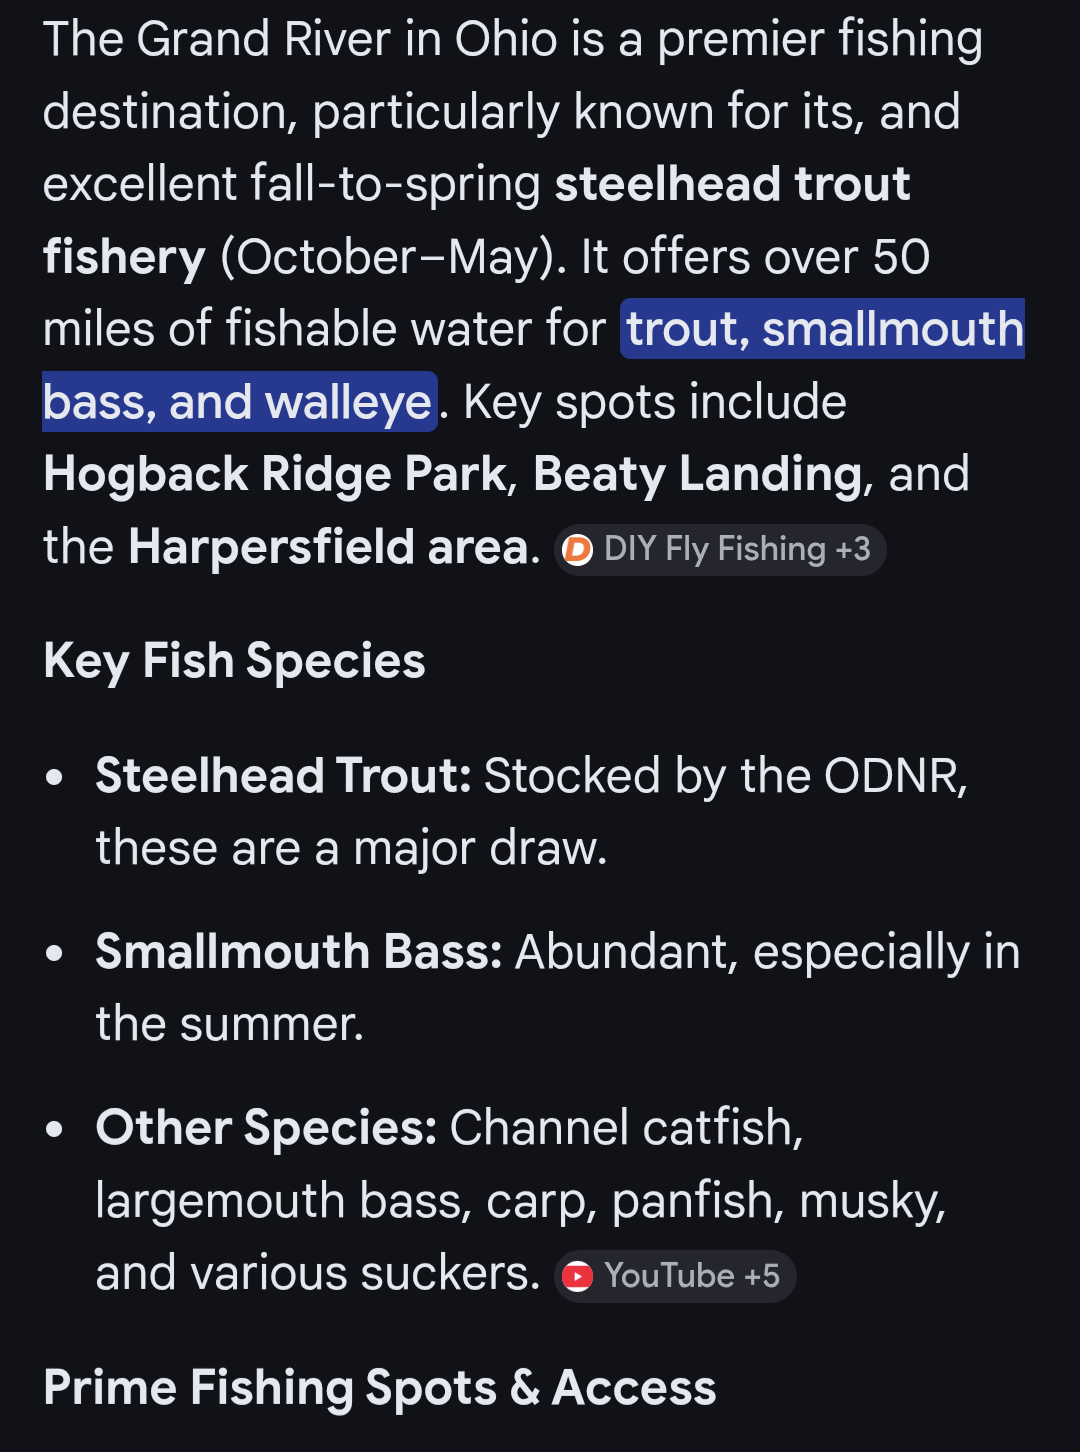1080x1452 pixels.
Task: Tap the bold "Hogback Ridge Park" text
Action: (x=275, y=474)
